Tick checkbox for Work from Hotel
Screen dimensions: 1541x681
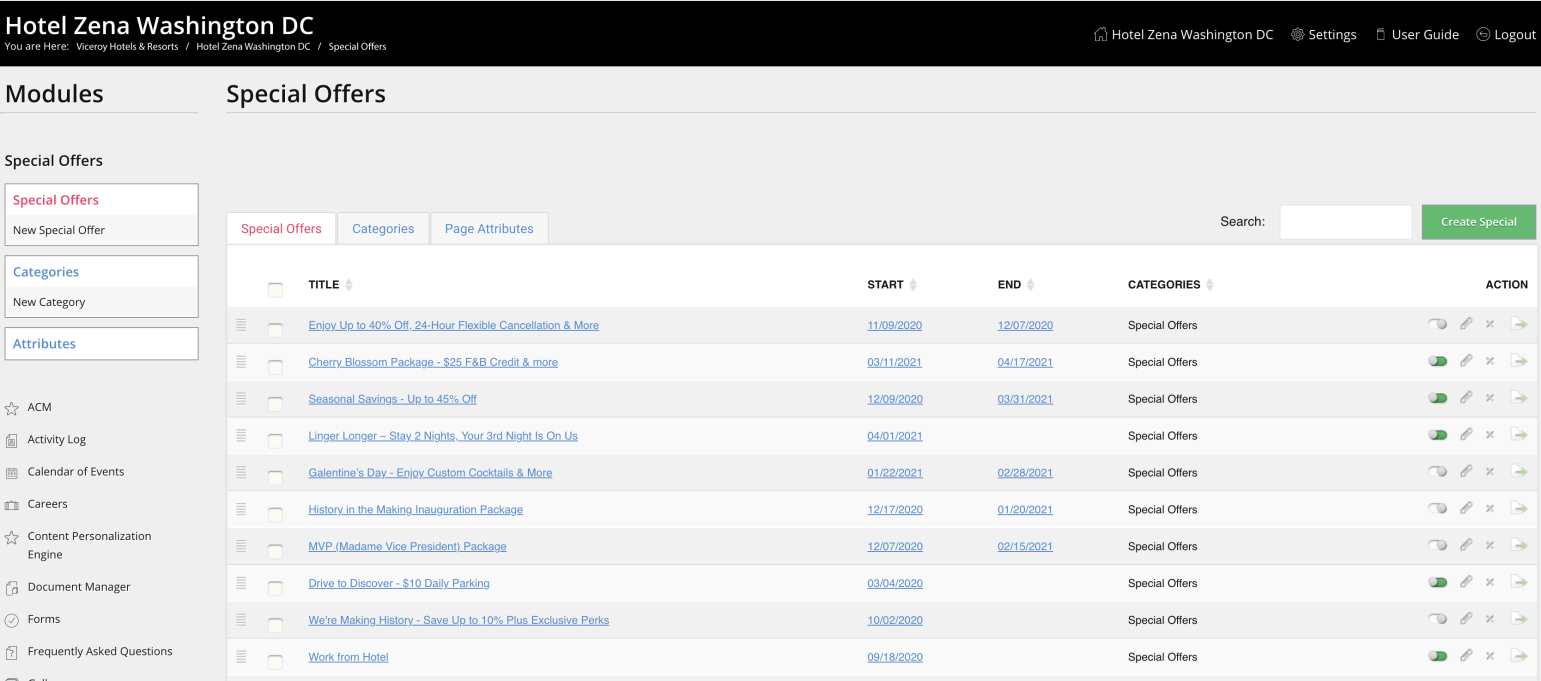point(275,662)
